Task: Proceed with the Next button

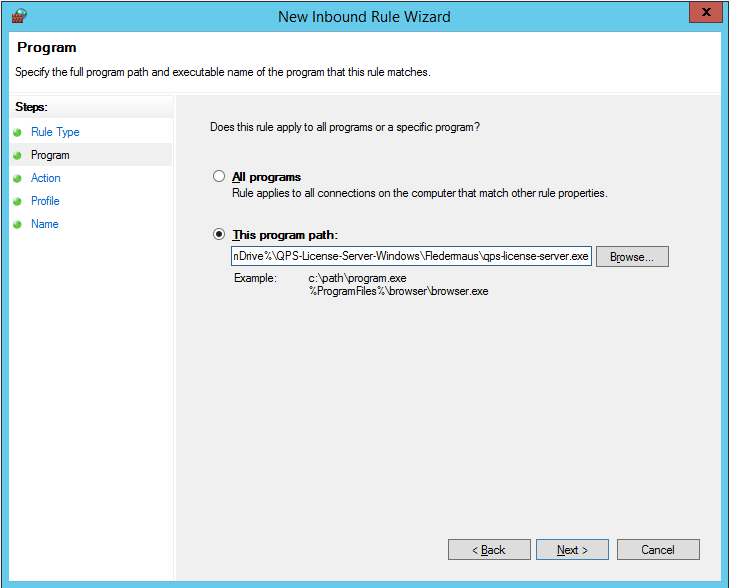Action: click(572, 550)
